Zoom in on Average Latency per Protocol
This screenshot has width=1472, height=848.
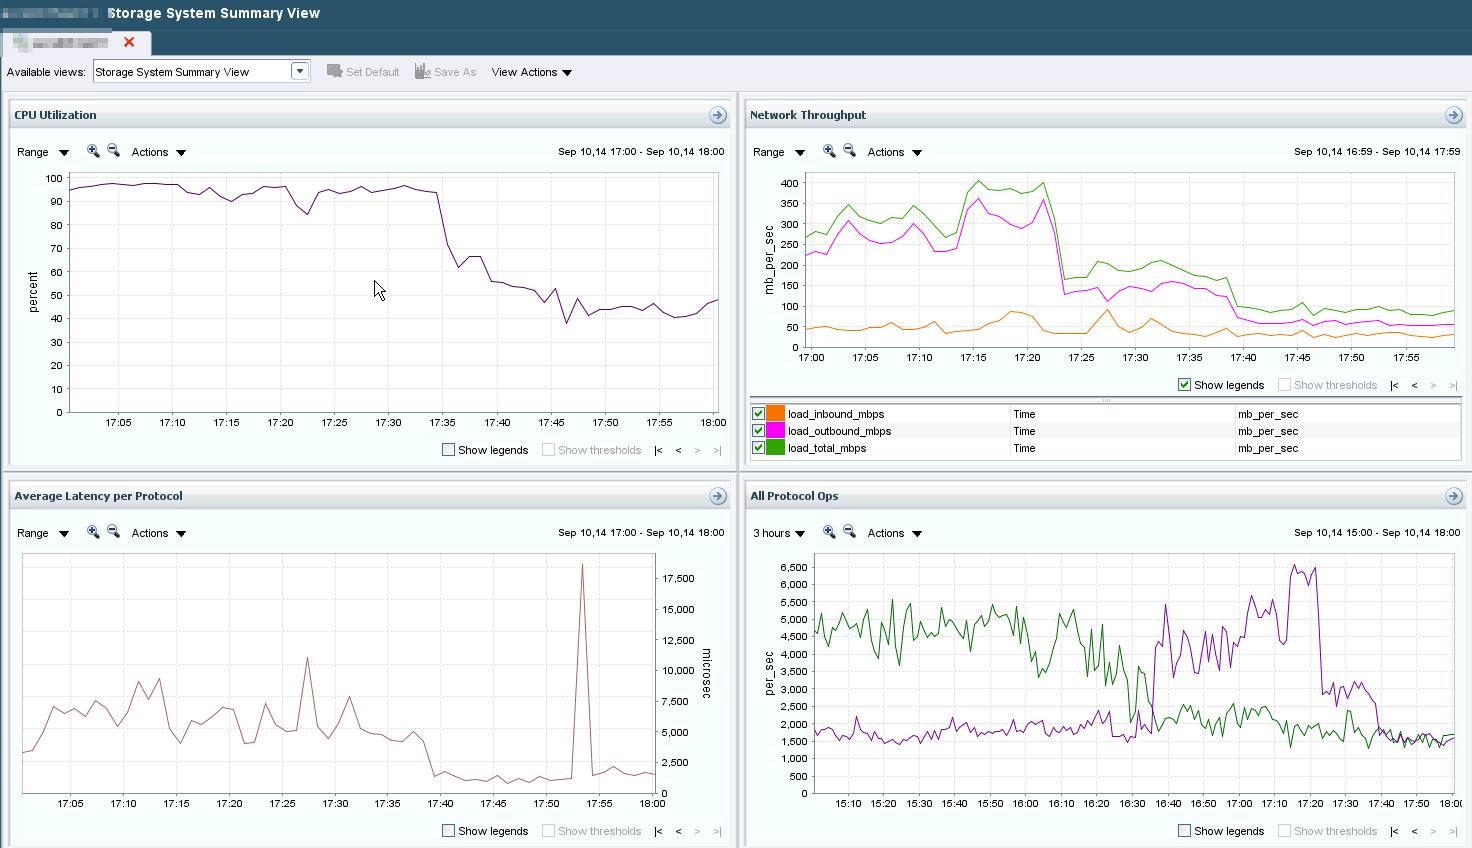click(93, 532)
